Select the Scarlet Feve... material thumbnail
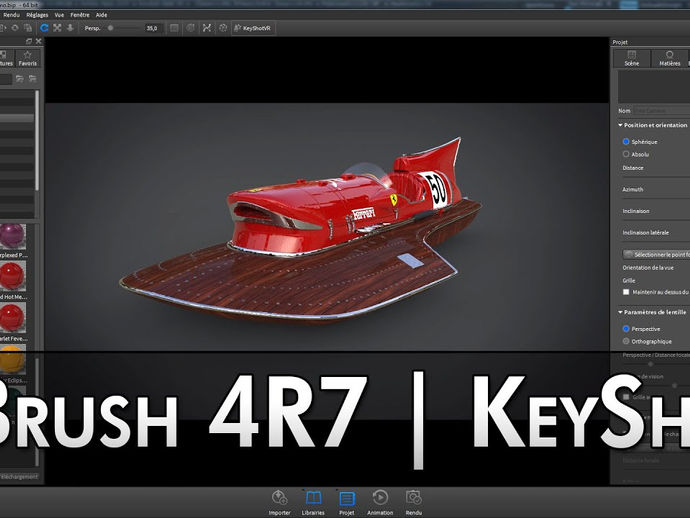Screen dimensions: 690x518 12,318
